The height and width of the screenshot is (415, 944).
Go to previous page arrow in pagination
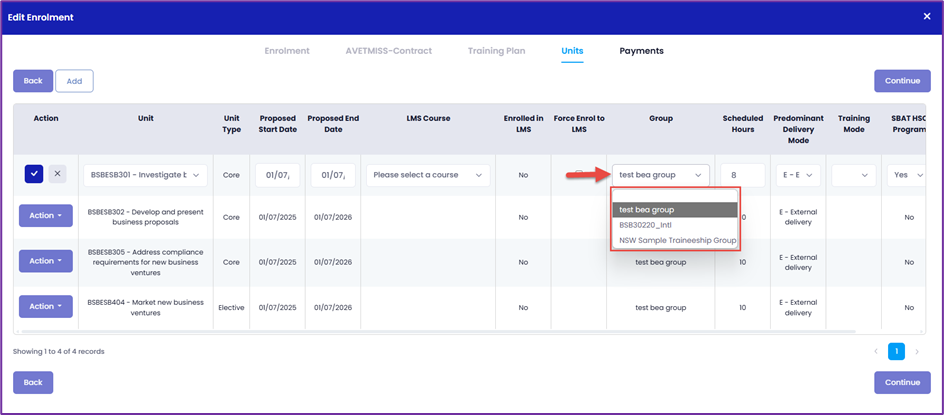(x=876, y=351)
